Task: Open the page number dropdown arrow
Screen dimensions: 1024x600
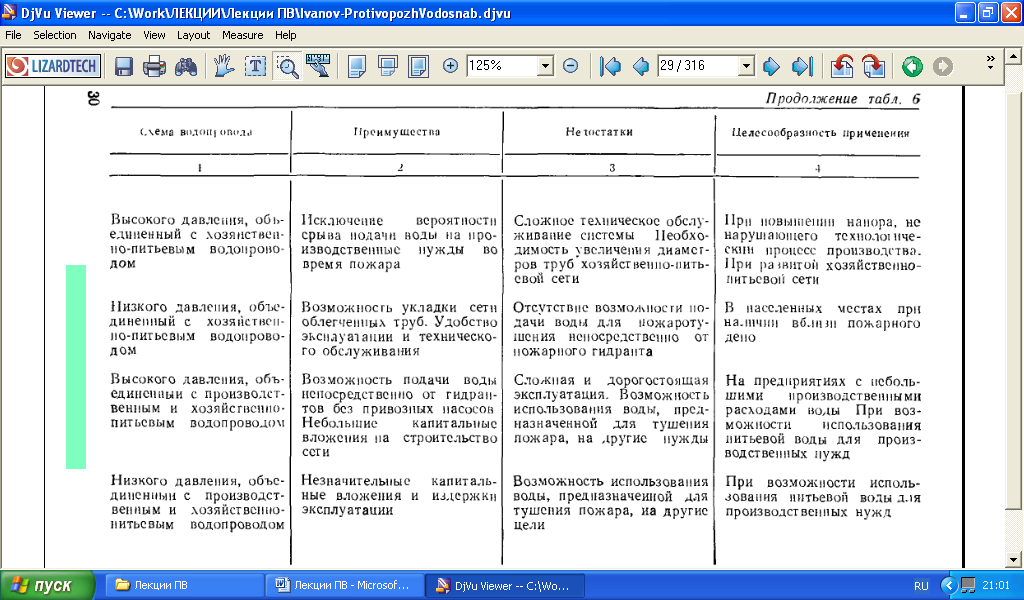Action: point(746,66)
